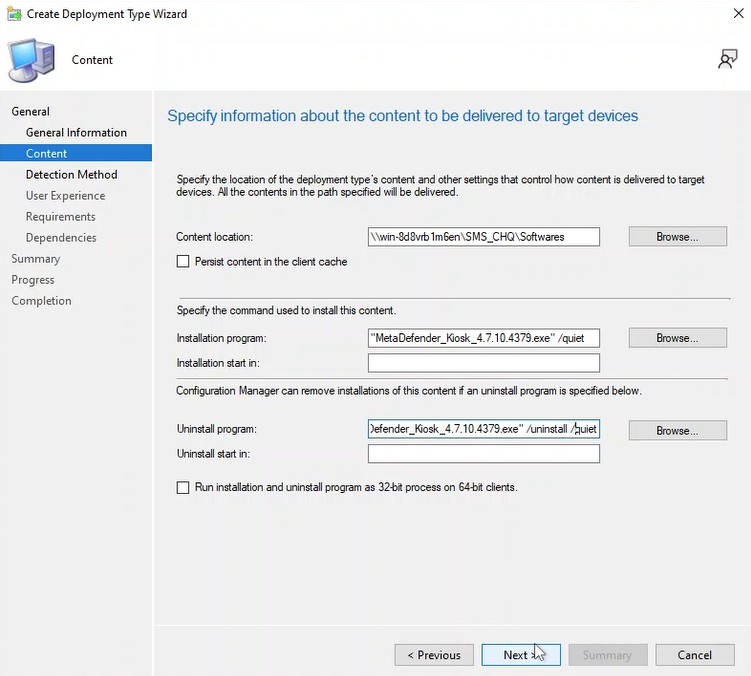
Task: Browse for the installation program
Action: (x=677, y=338)
